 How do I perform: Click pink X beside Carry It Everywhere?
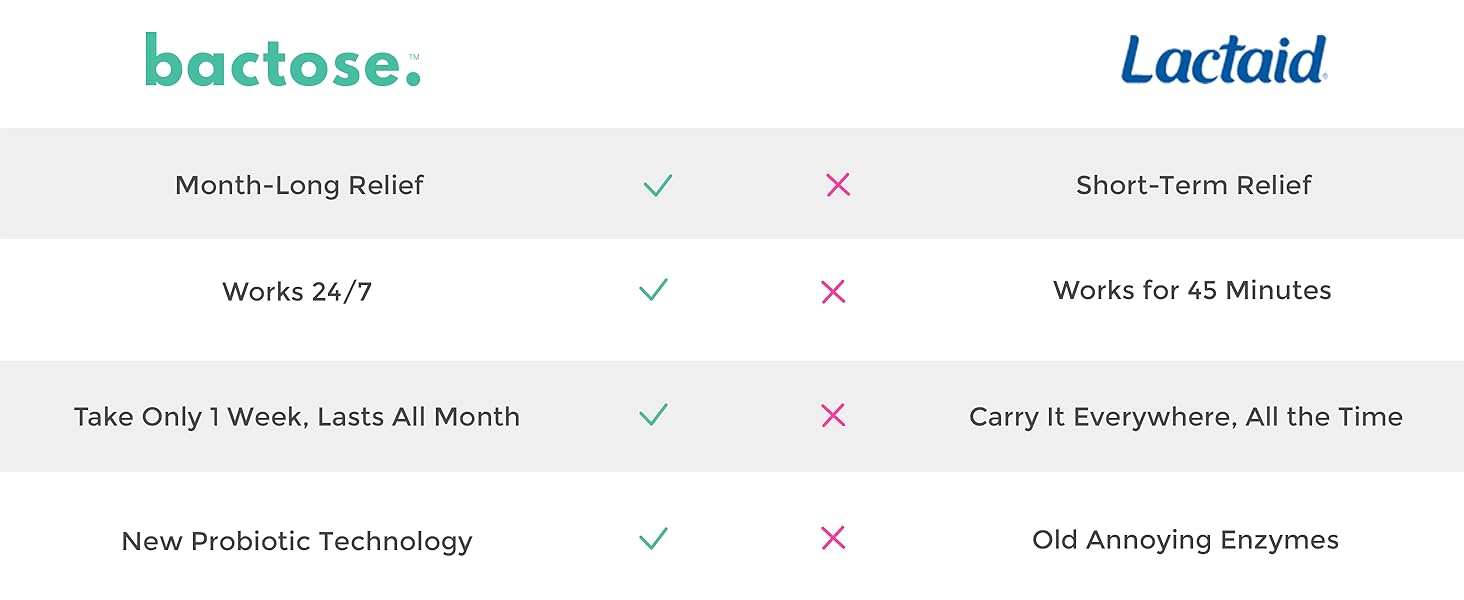click(833, 416)
